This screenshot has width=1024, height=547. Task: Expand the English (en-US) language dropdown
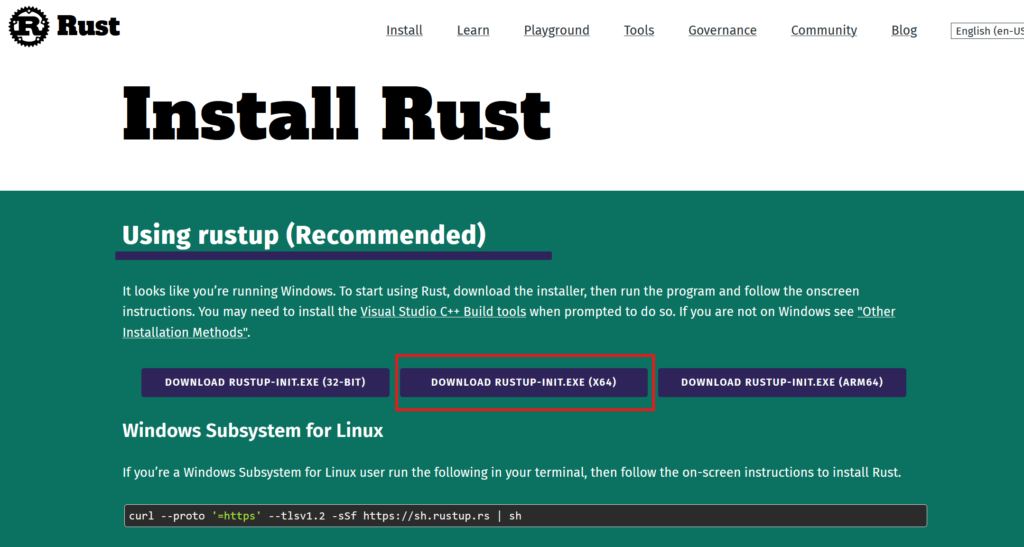[x=987, y=31]
